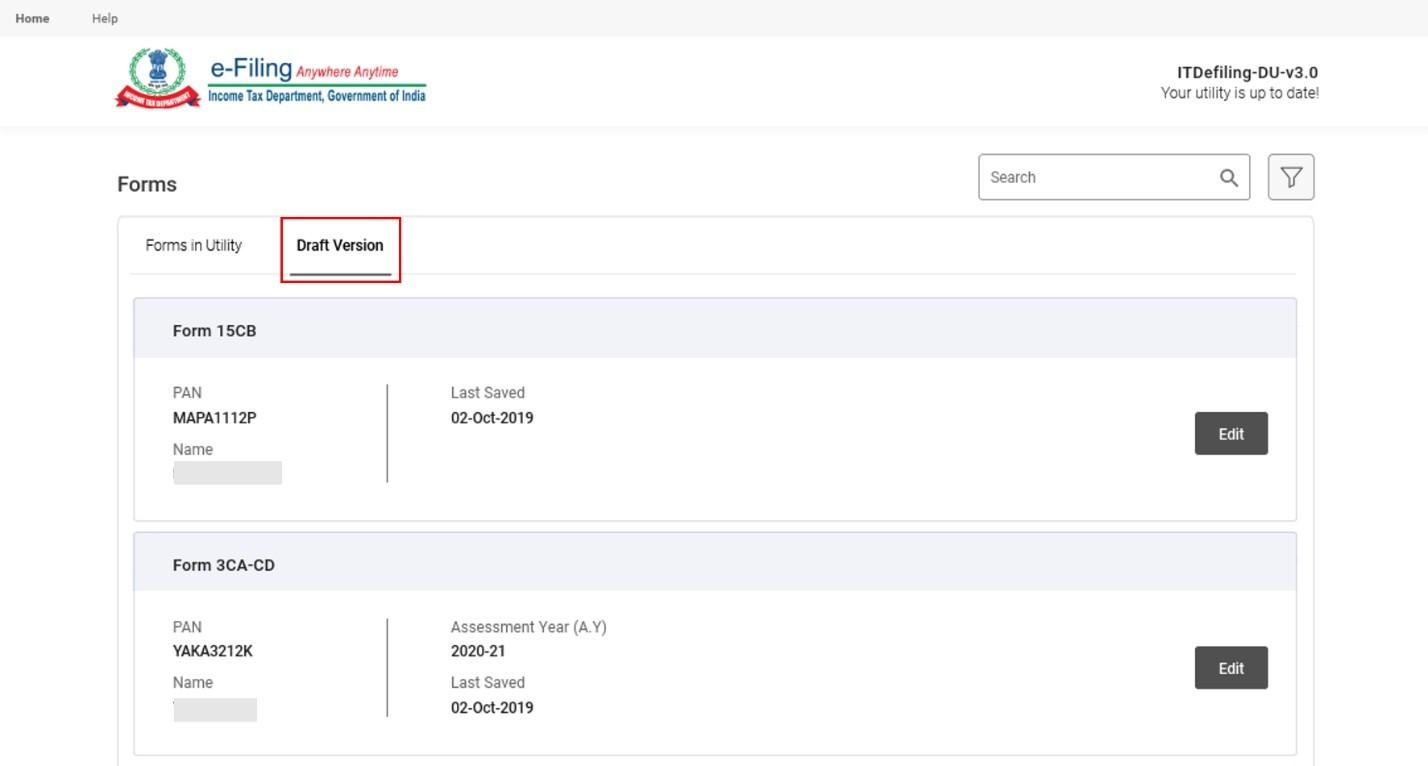Edit the Form 3CA-CD draft

(1230, 667)
